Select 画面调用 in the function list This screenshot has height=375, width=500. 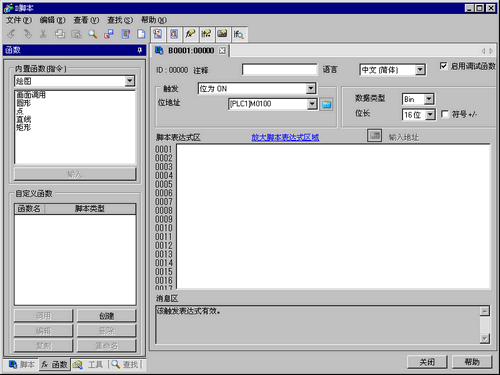31,95
